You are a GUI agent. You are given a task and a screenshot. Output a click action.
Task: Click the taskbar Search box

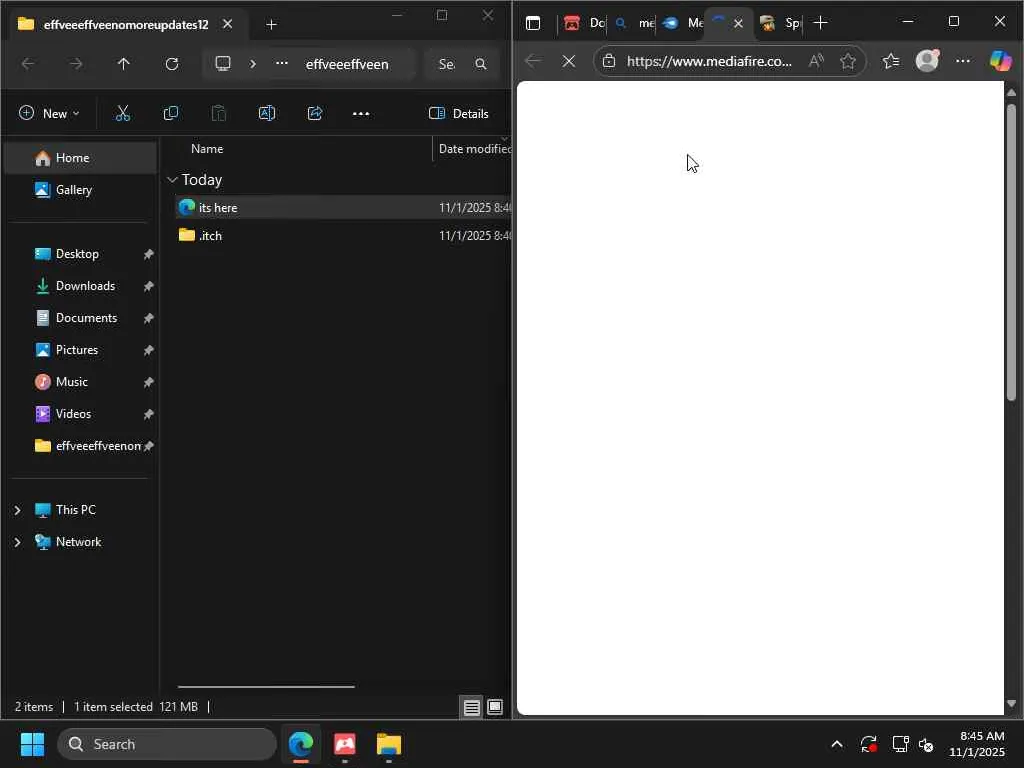click(167, 744)
